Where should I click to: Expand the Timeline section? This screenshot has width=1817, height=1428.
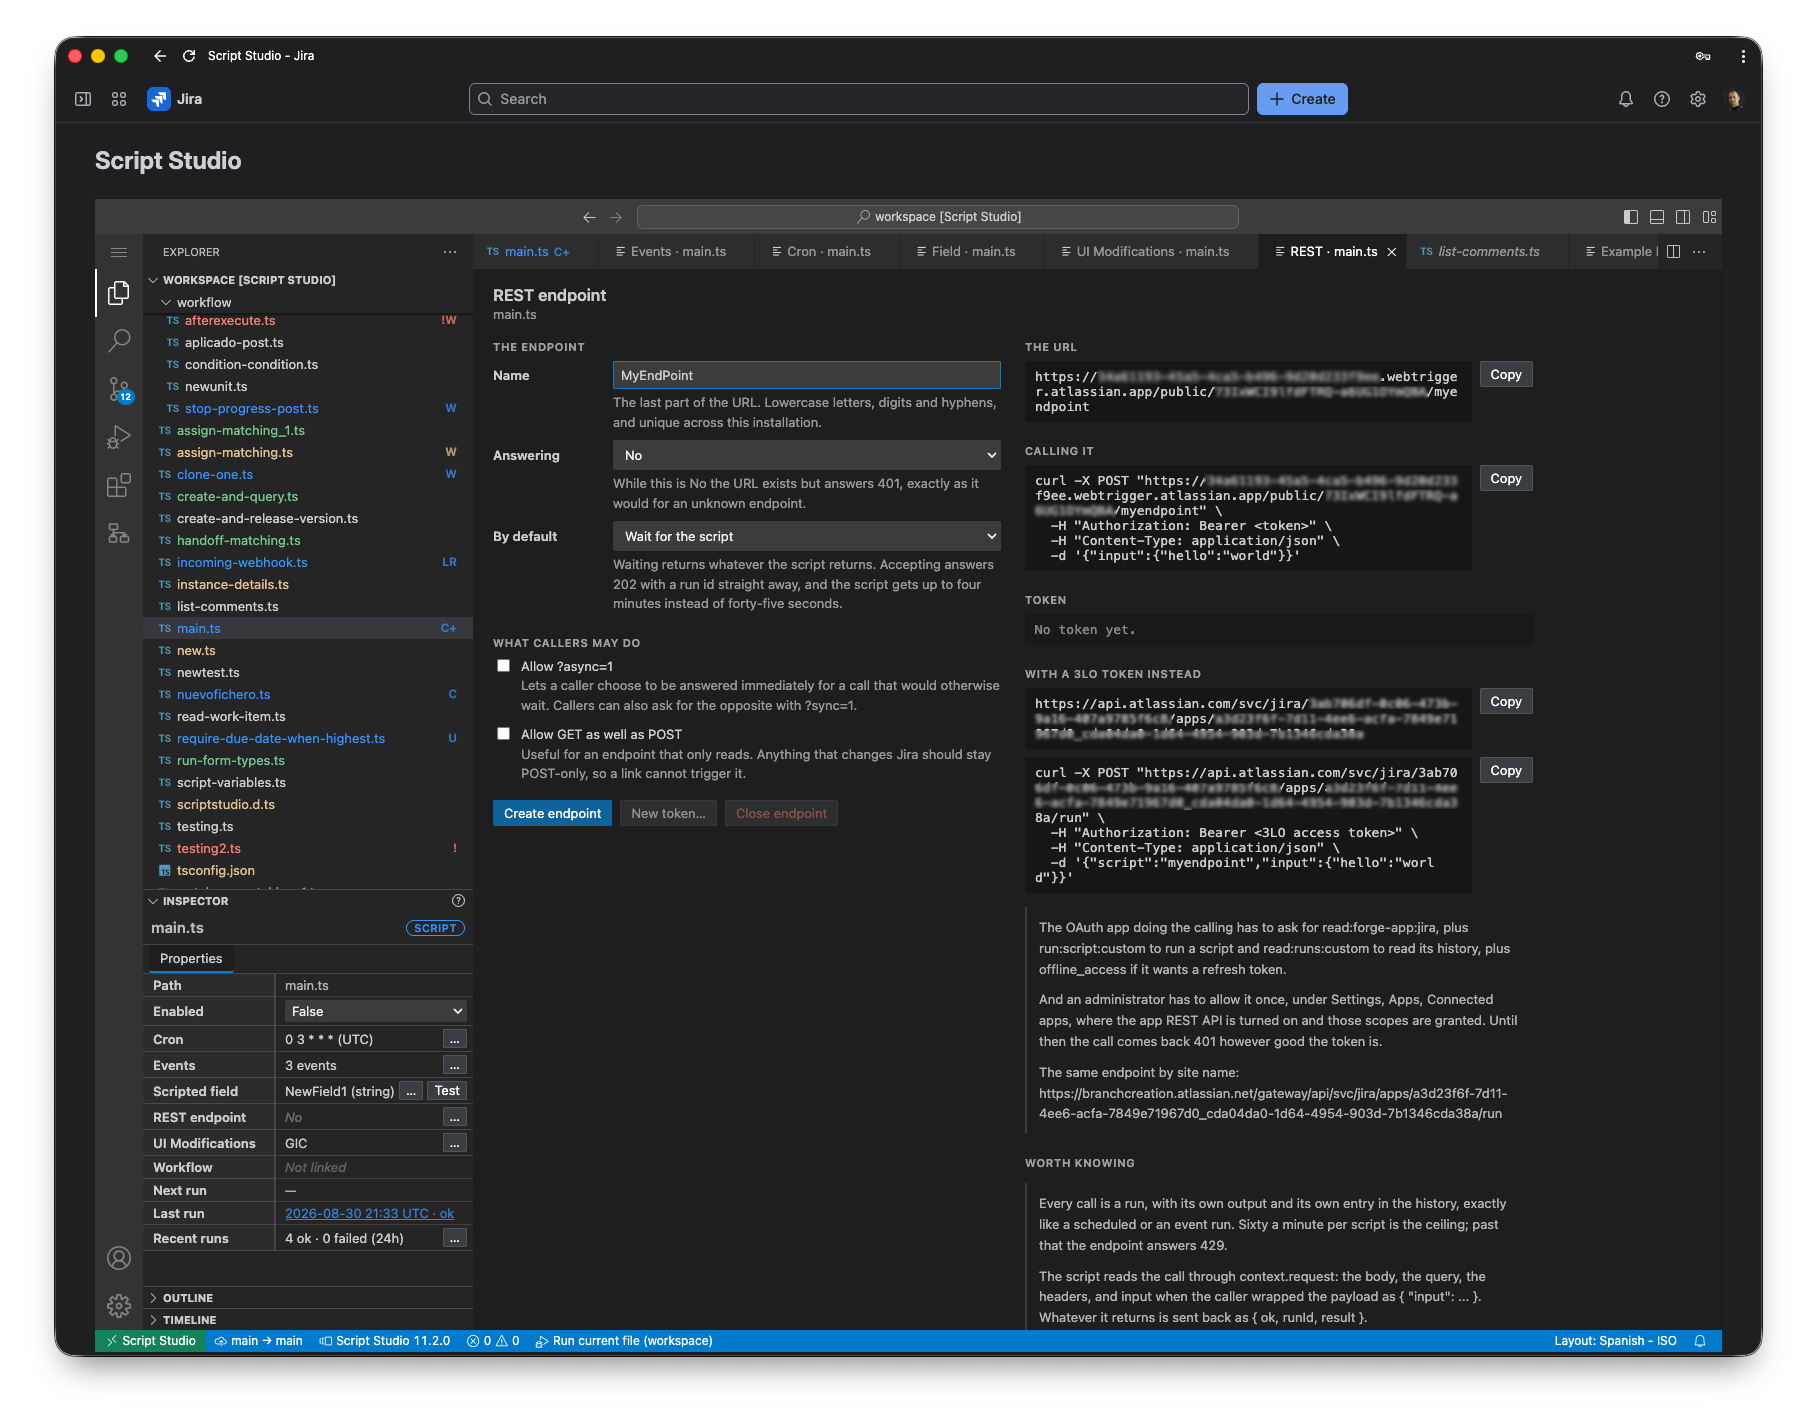click(x=189, y=1320)
